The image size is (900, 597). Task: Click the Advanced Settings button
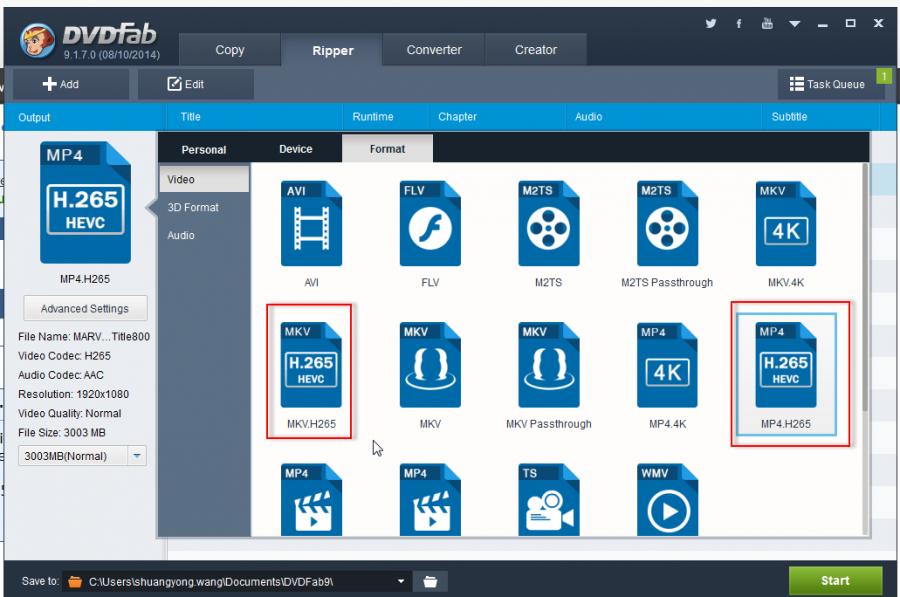(84, 309)
